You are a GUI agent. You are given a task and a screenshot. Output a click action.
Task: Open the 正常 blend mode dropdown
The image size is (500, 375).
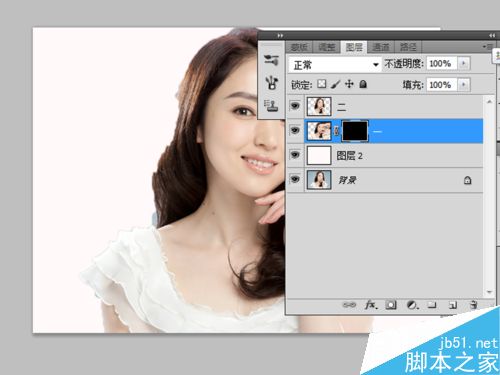pos(335,65)
